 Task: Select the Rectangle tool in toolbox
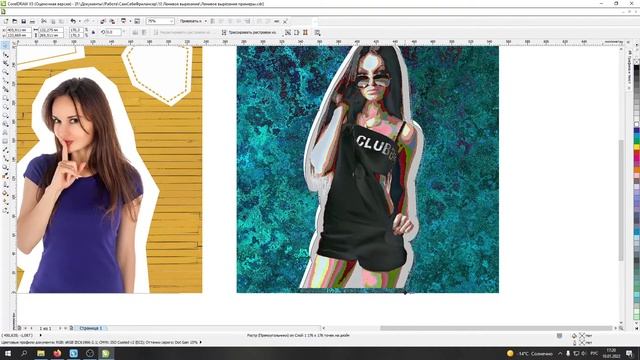point(5,98)
